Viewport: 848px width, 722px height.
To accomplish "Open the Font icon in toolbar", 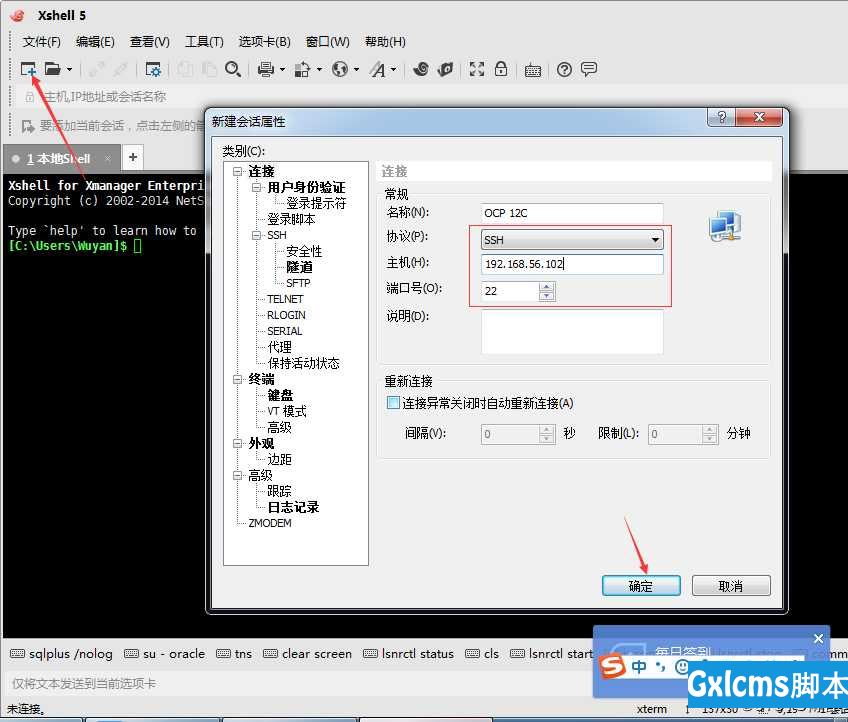I will coord(378,69).
